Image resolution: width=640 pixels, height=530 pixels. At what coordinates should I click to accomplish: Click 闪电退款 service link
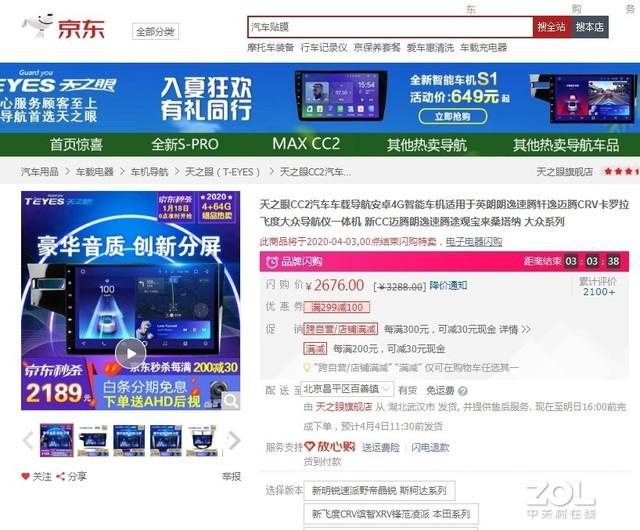[x=430, y=448]
